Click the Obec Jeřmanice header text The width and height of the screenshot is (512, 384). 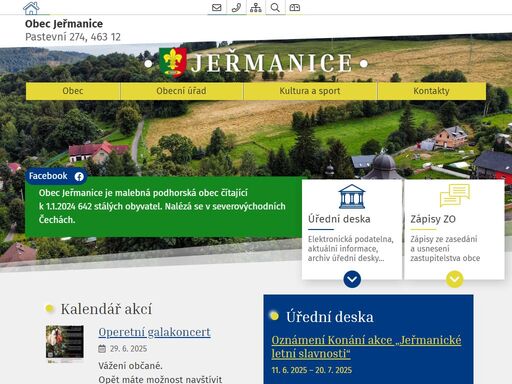[64, 24]
